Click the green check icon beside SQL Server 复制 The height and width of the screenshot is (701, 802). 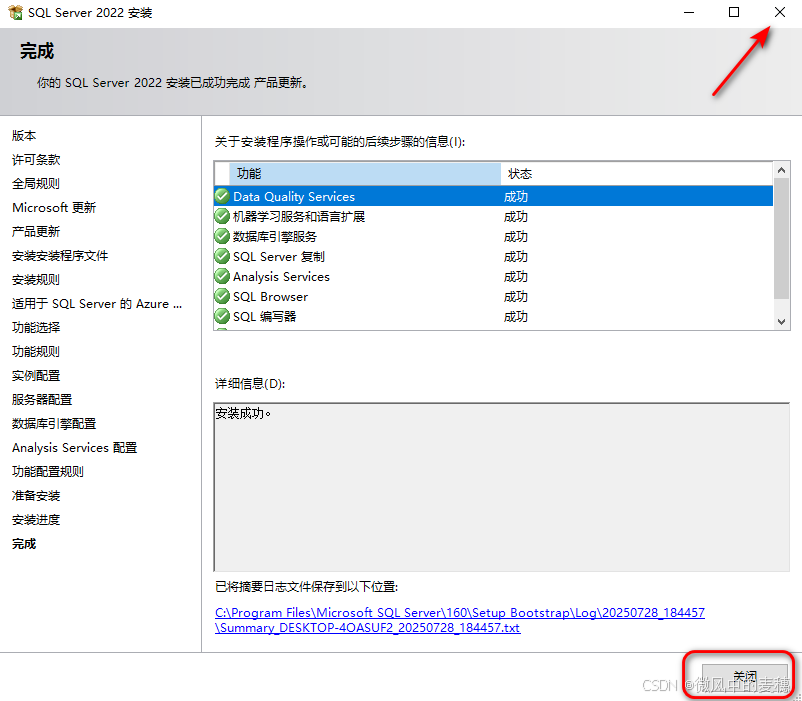click(222, 256)
